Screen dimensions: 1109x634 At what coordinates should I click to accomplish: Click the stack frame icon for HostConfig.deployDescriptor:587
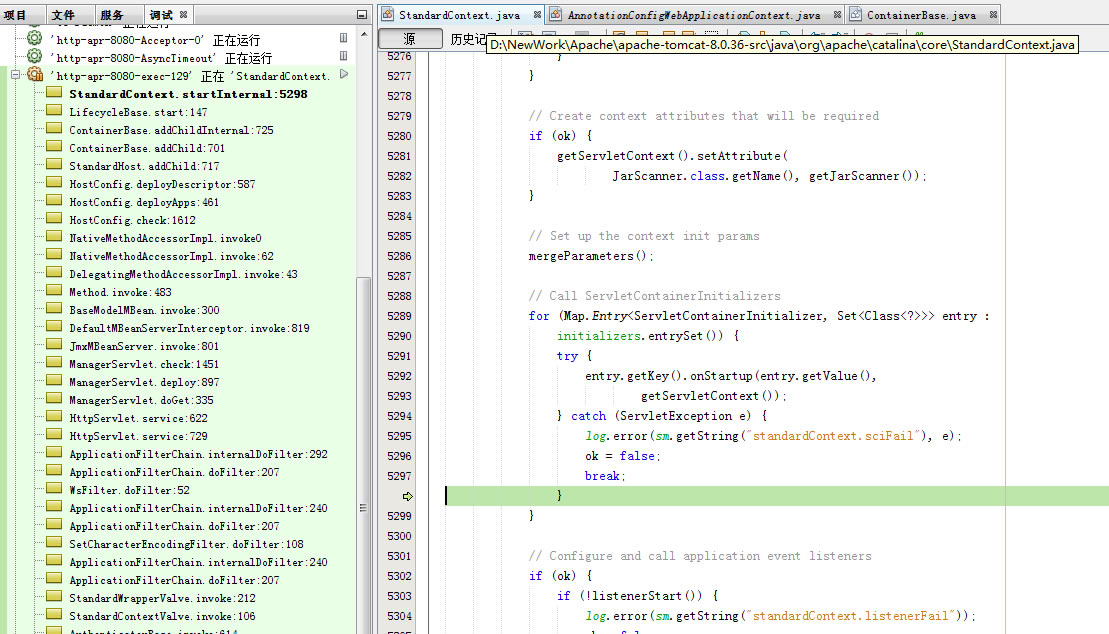pyautogui.click(x=54, y=182)
